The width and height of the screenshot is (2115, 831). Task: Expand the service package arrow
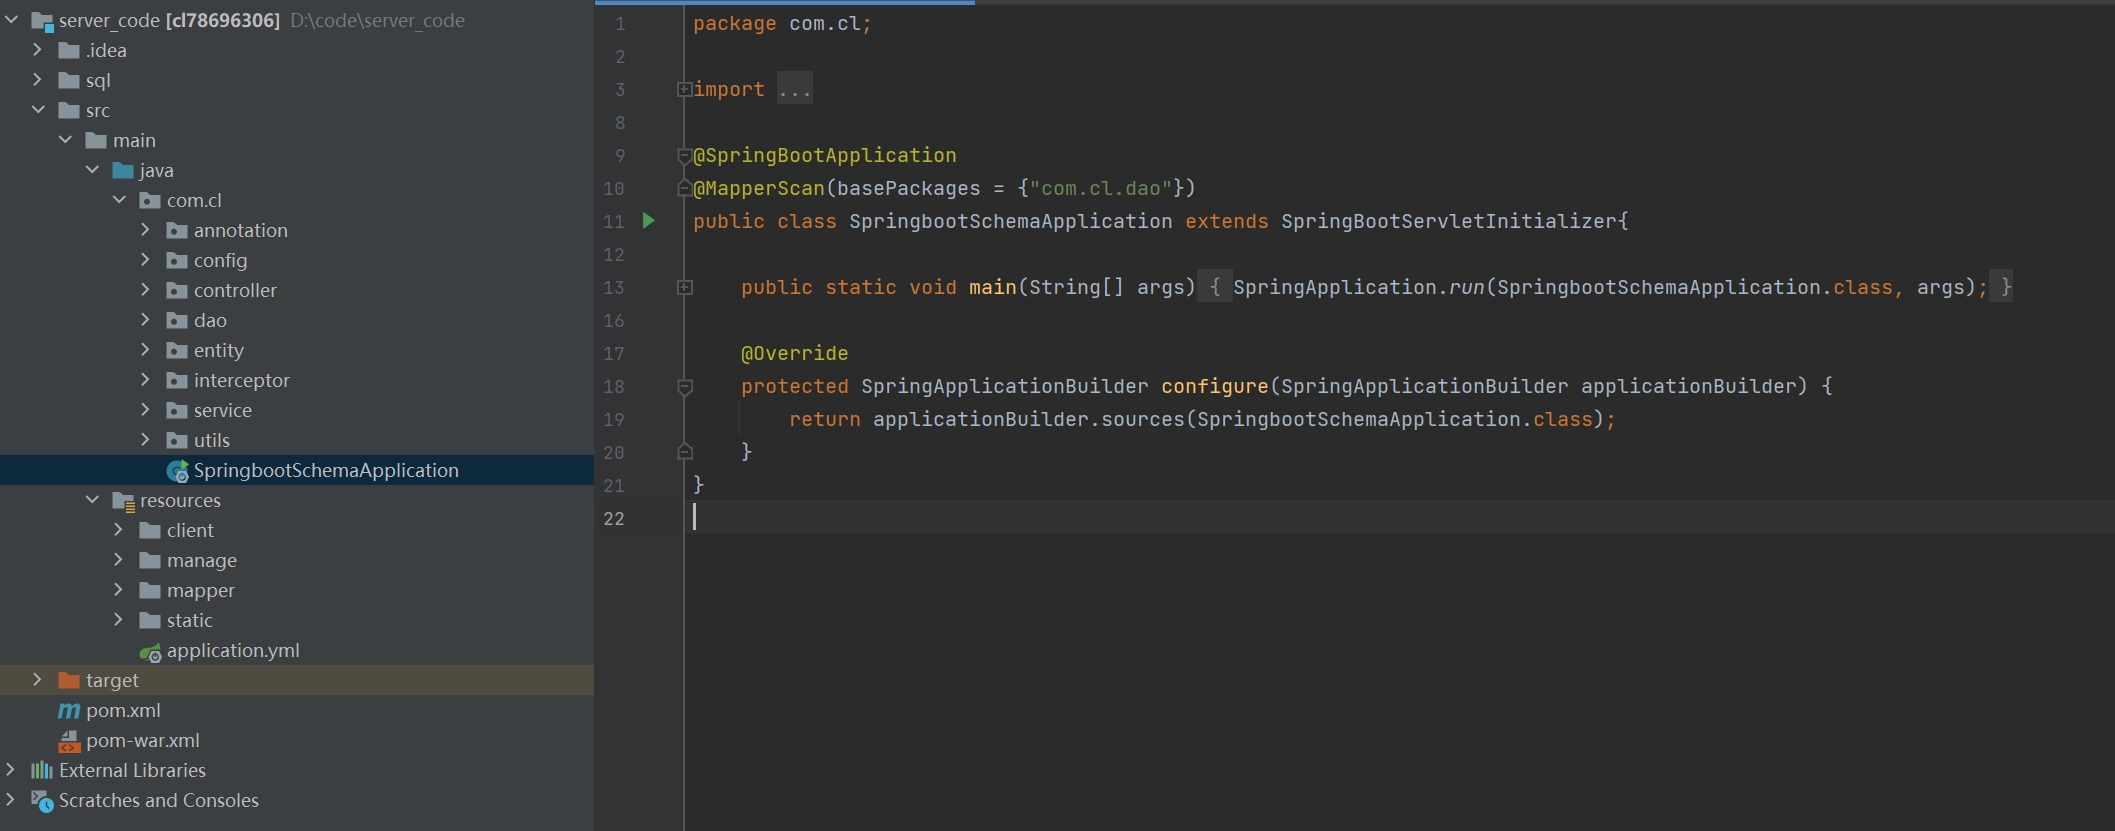[145, 409]
